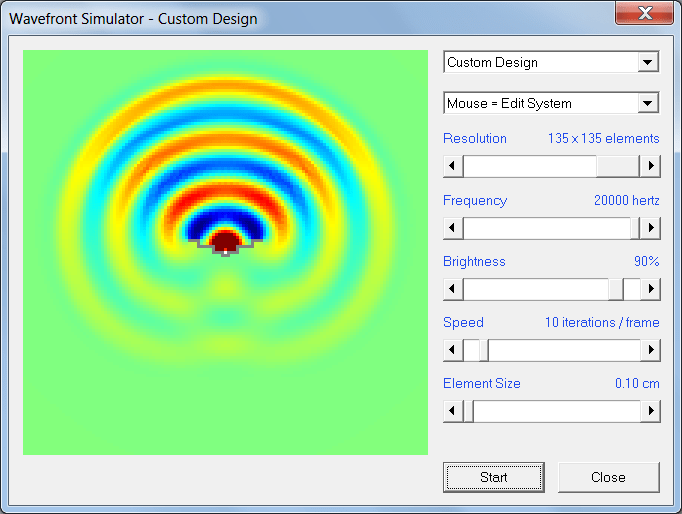Click the Close button
Image resolution: width=682 pixels, height=514 pixels.
click(608, 477)
